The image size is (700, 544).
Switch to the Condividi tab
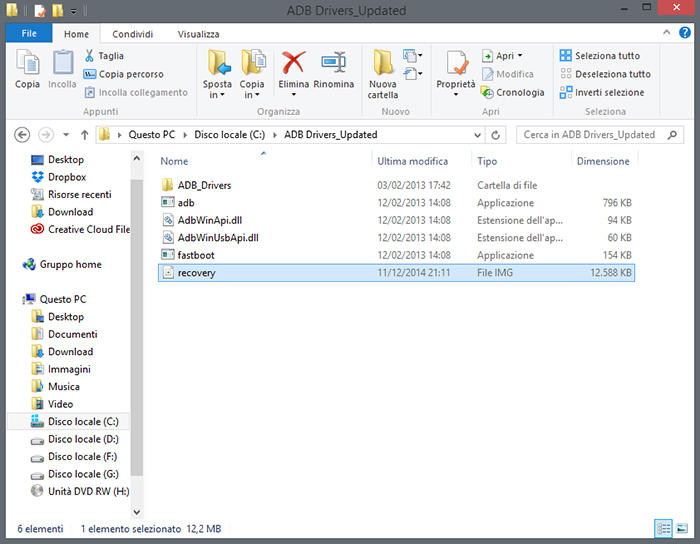point(132,34)
